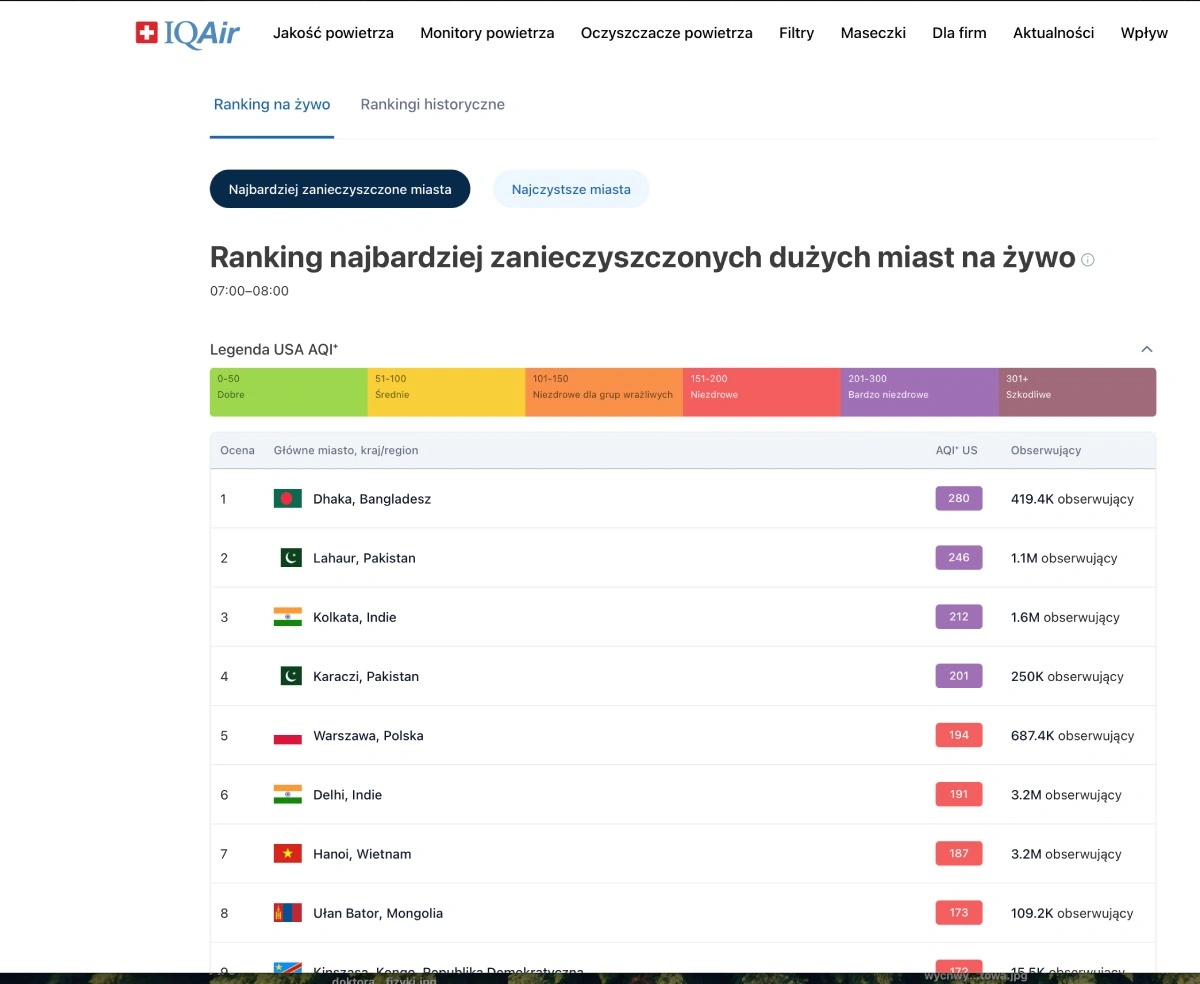Select the Ranking na żywo tab
1200x984 pixels.
pyautogui.click(x=272, y=104)
